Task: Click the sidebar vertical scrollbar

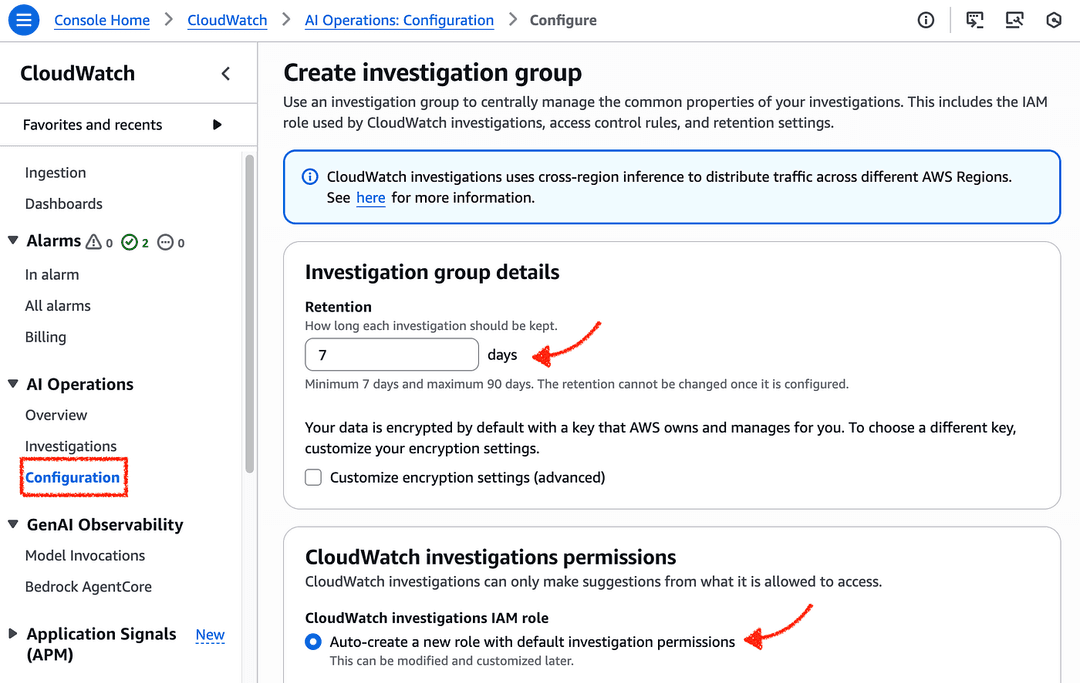Action: click(x=249, y=314)
